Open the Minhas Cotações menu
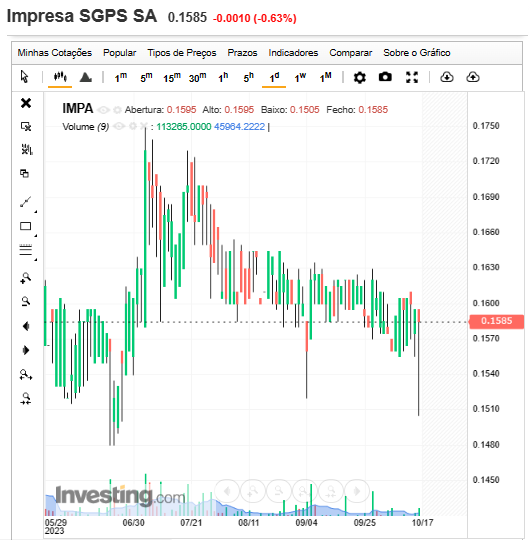The height and width of the screenshot is (540, 531). coord(55,53)
